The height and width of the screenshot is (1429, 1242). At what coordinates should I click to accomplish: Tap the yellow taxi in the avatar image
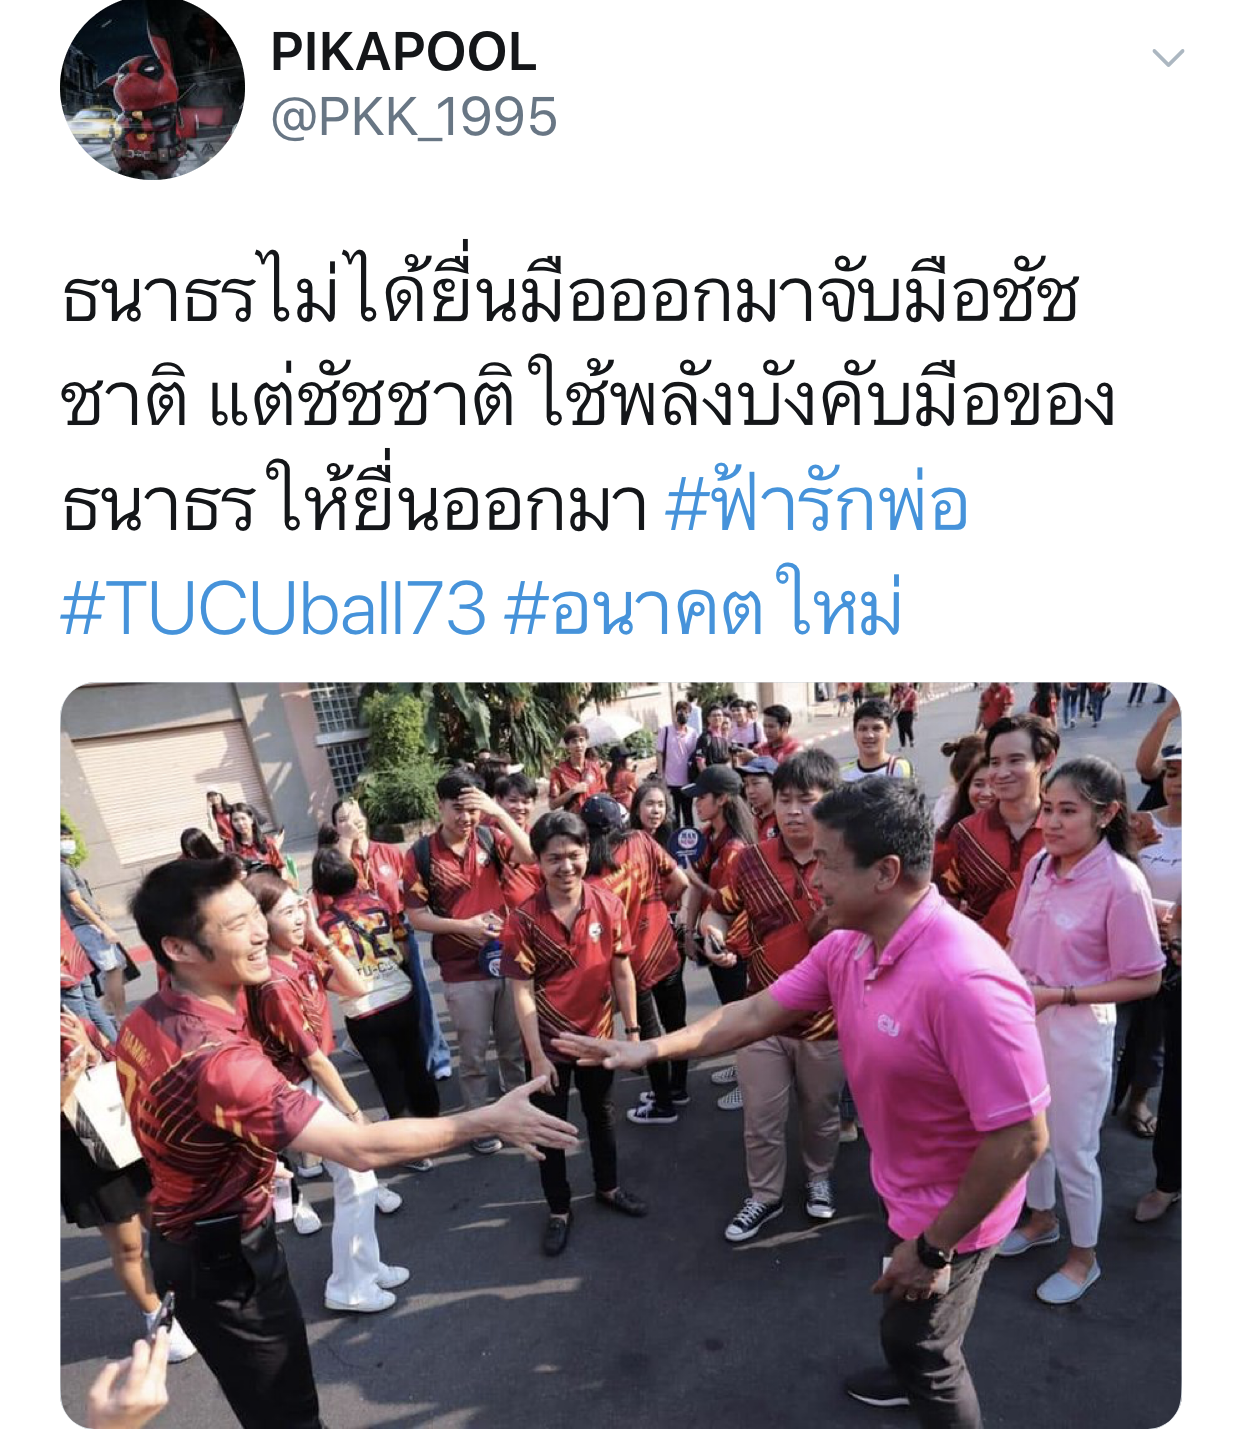pos(91,124)
